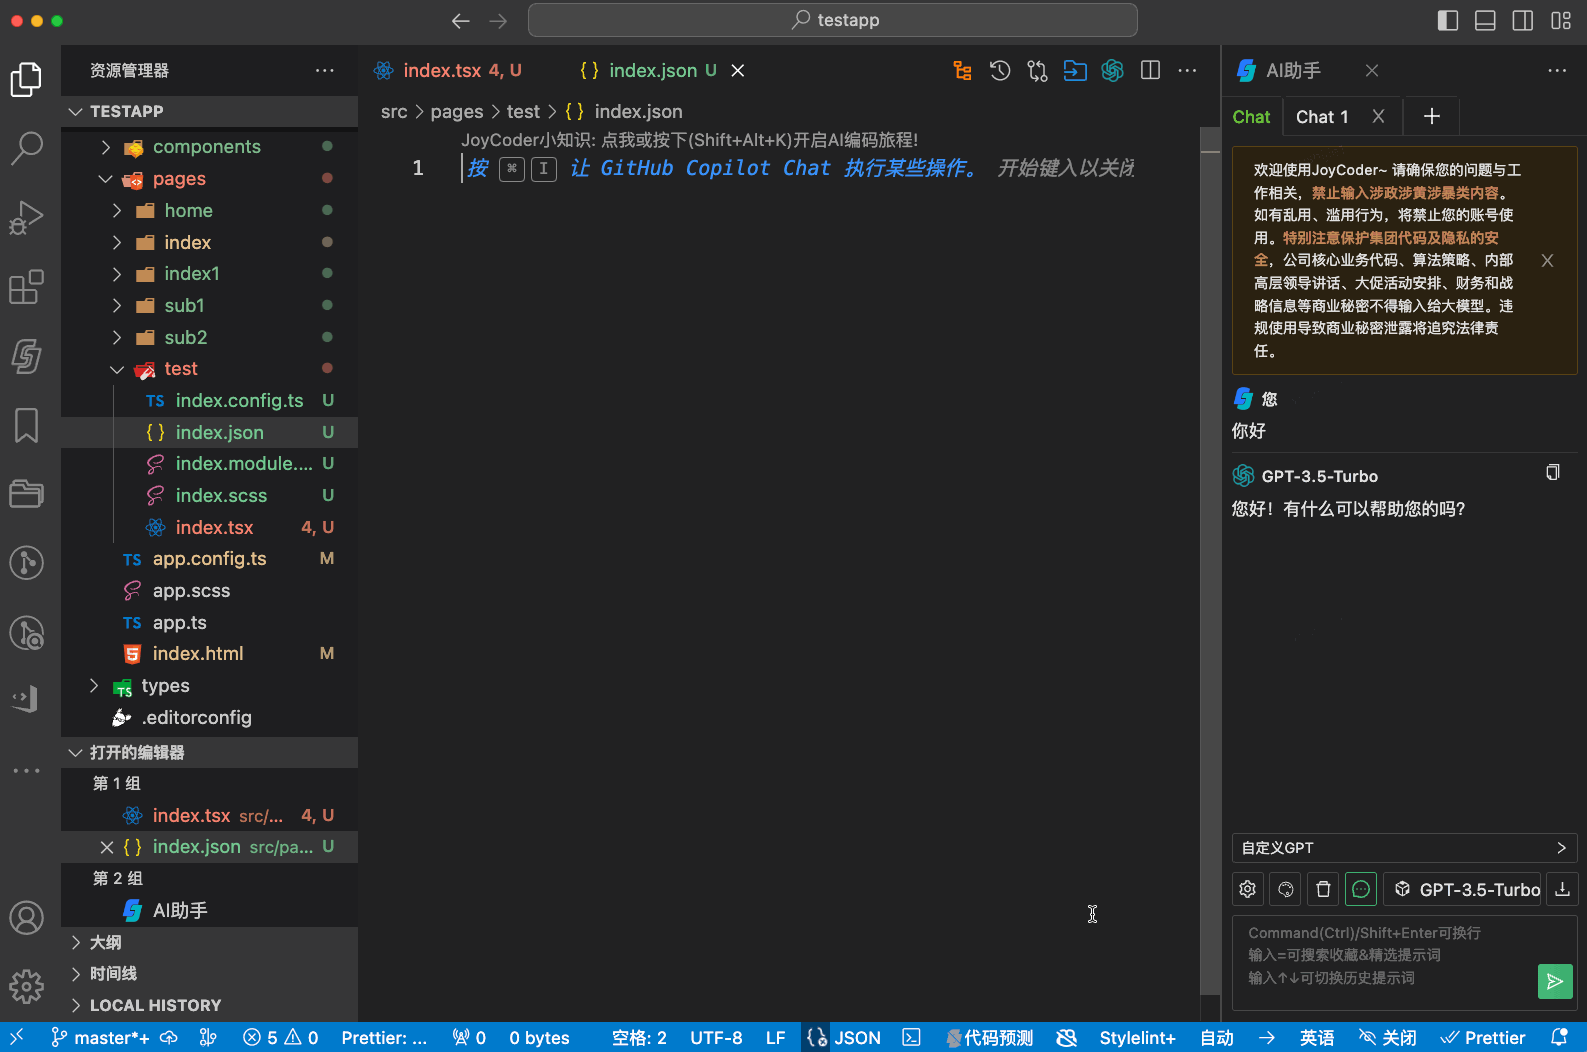Switch to the Chat tab

point(1251,117)
